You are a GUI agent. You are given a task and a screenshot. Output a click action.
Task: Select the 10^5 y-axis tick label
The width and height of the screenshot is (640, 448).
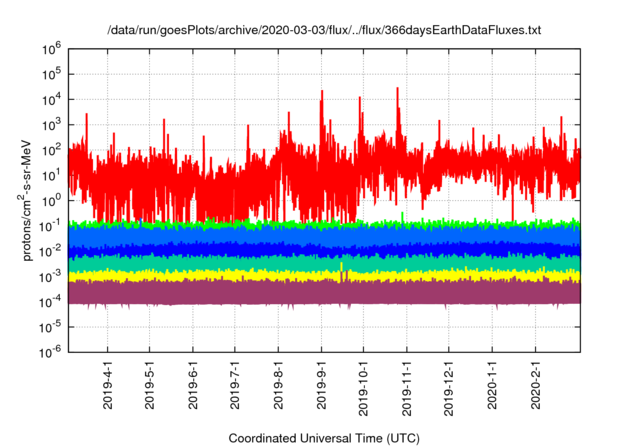pyautogui.click(x=51, y=74)
